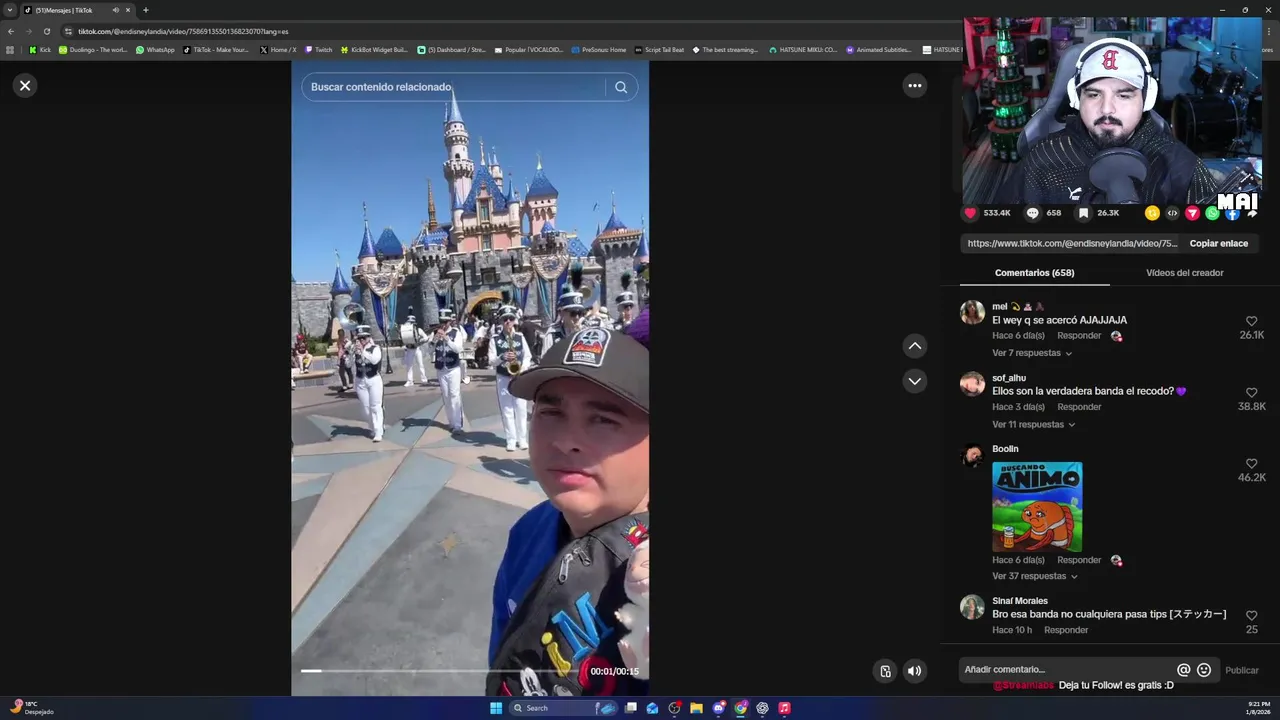1280x720 pixels.
Task: Open the Twitch bookmark
Action: [319, 49]
